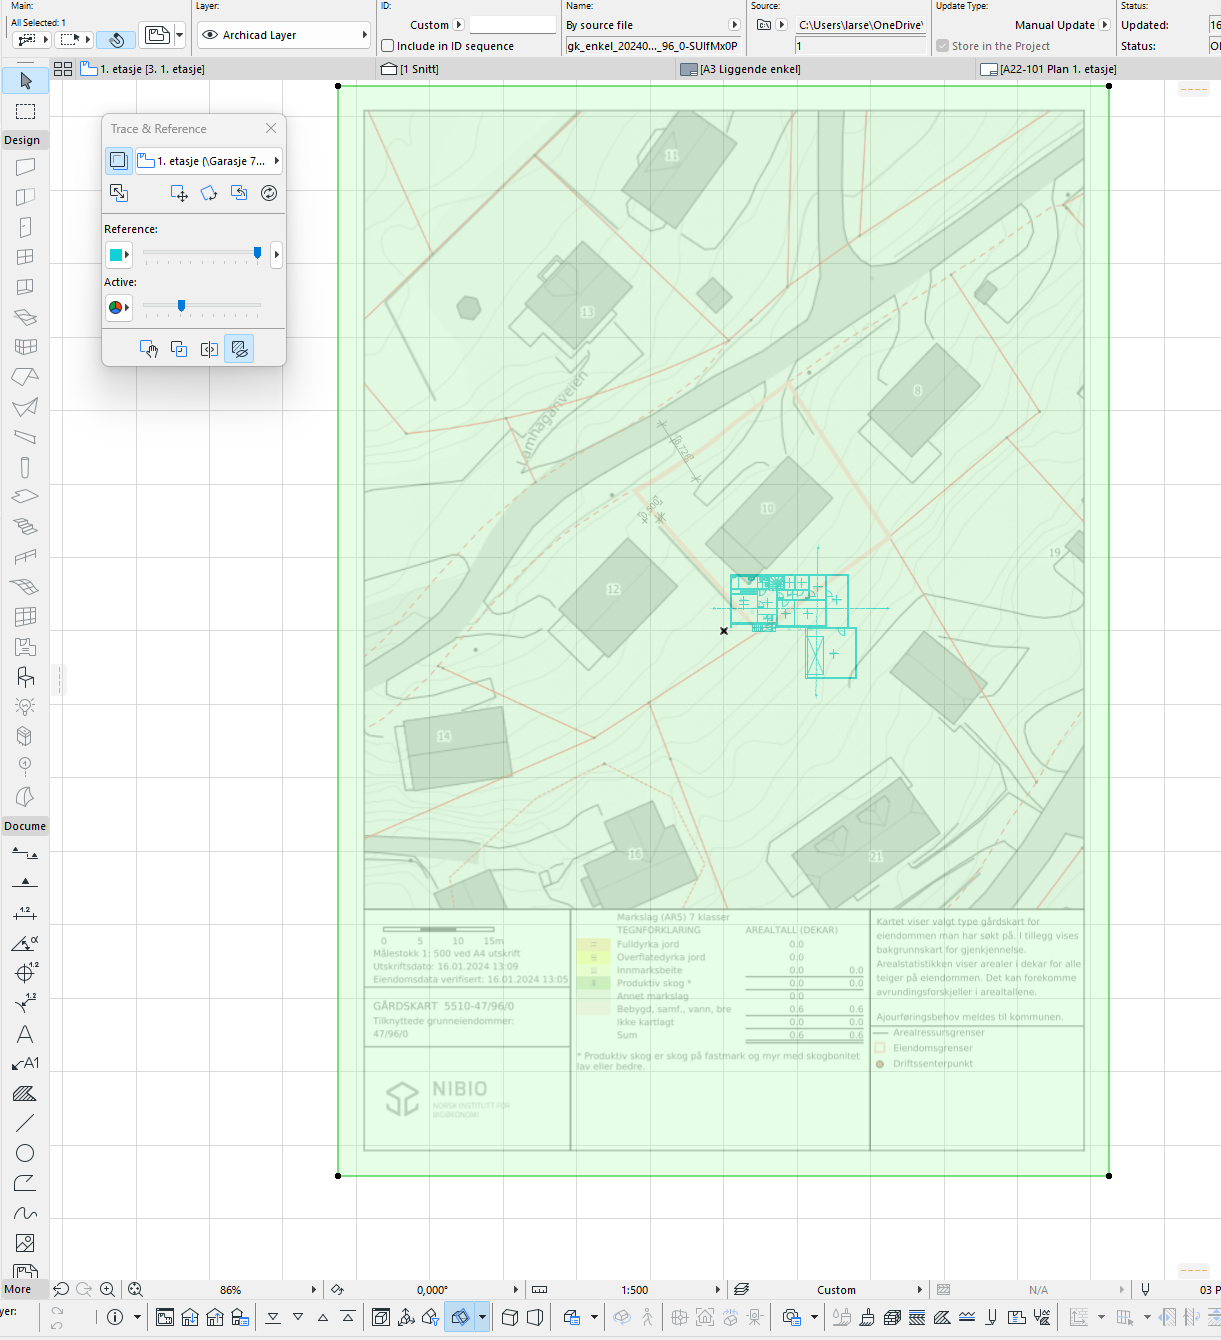Viewport: 1221px width, 1340px height.
Task: Enable Include in ID sequence checkbox
Action: point(388,46)
